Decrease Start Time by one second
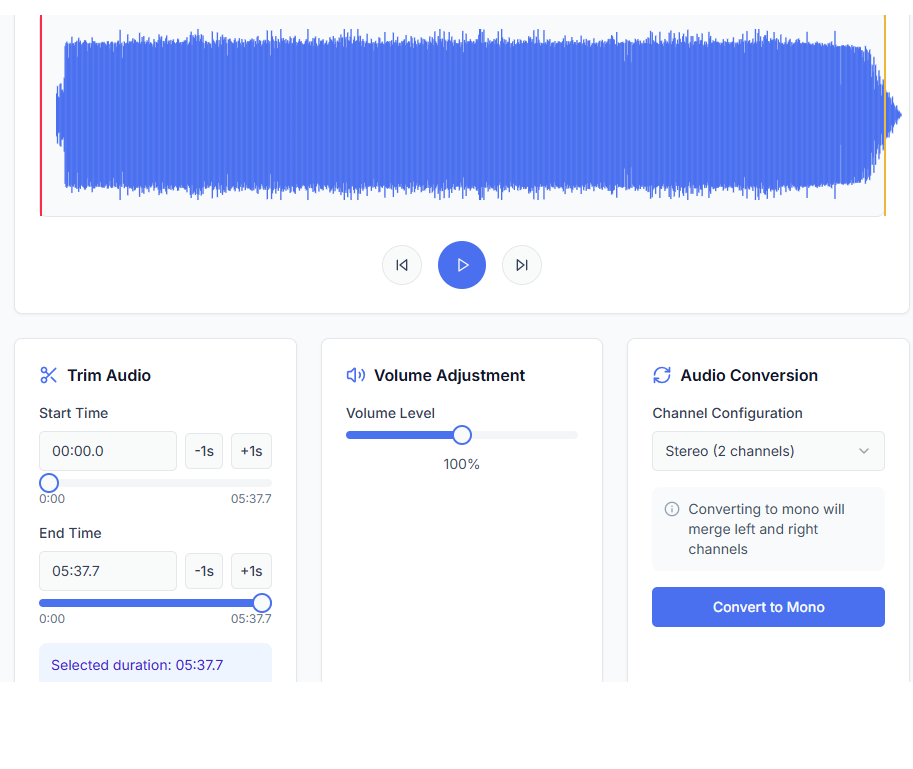This screenshot has width=913, height=769. point(204,451)
